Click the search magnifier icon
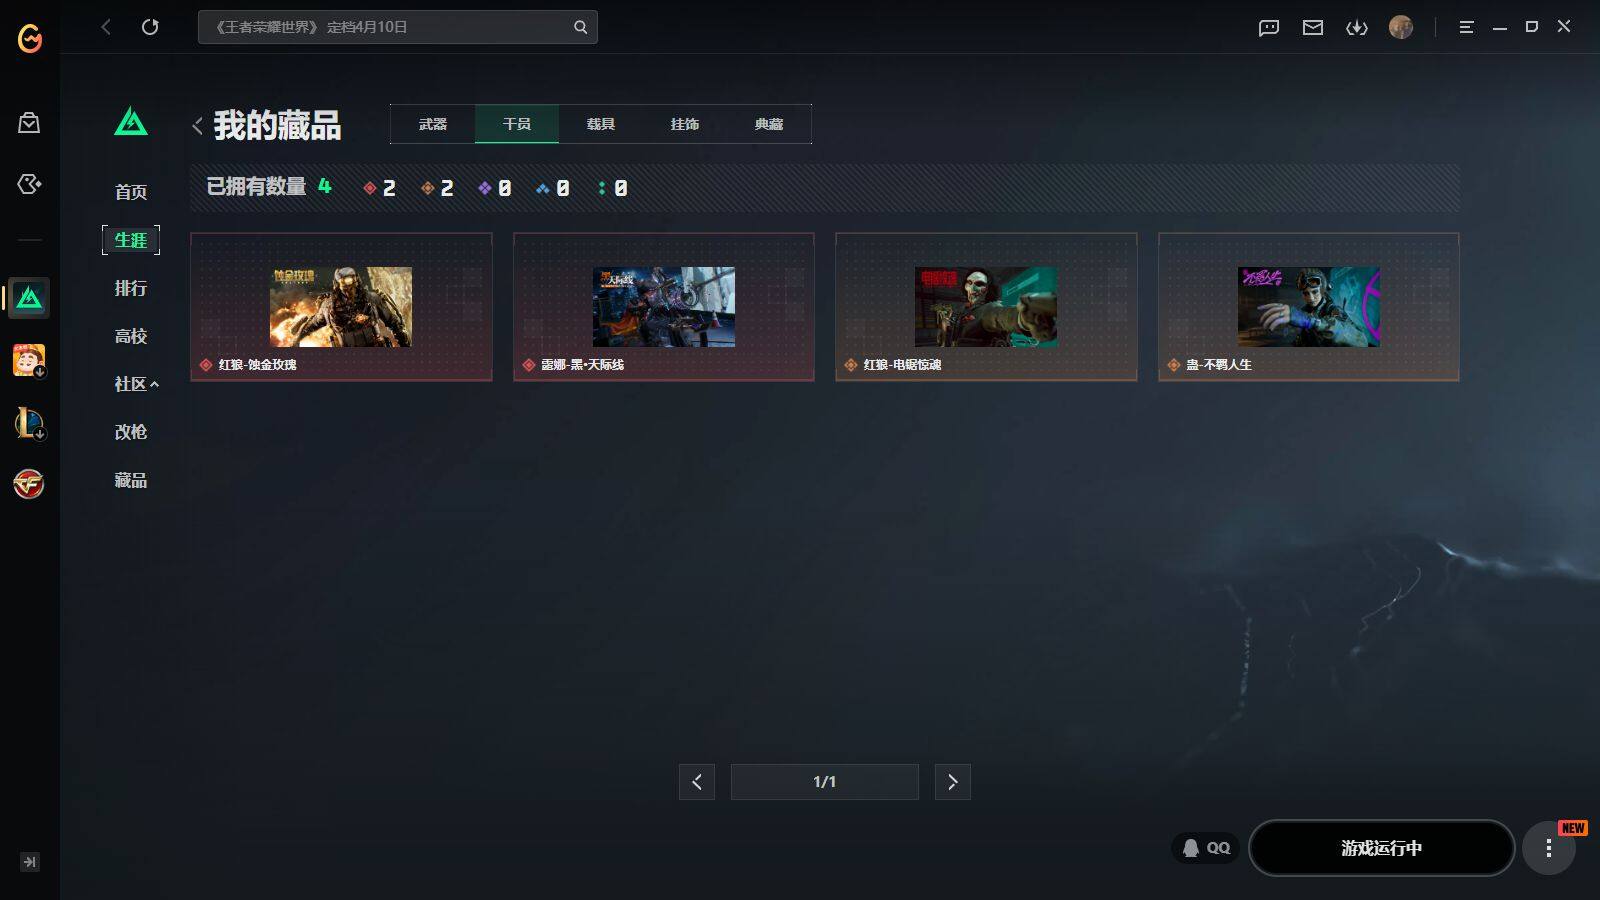 pyautogui.click(x=580, y=27)
